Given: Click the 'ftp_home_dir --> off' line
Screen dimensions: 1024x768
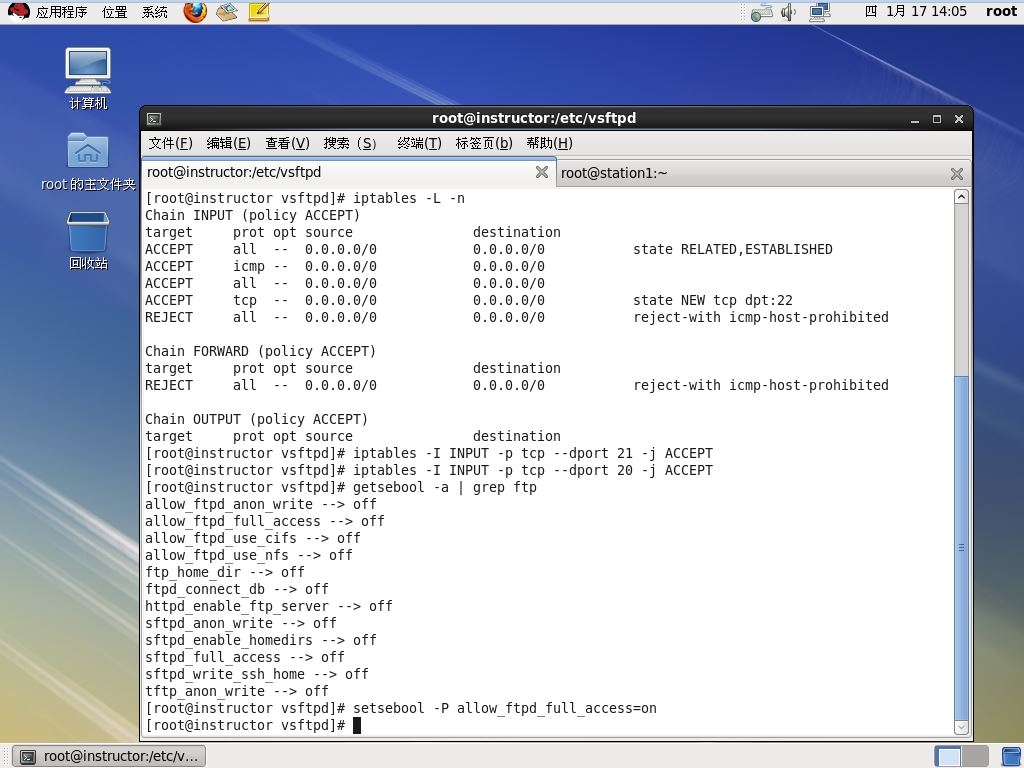Looking at the screenshot, I should (225, 572).
